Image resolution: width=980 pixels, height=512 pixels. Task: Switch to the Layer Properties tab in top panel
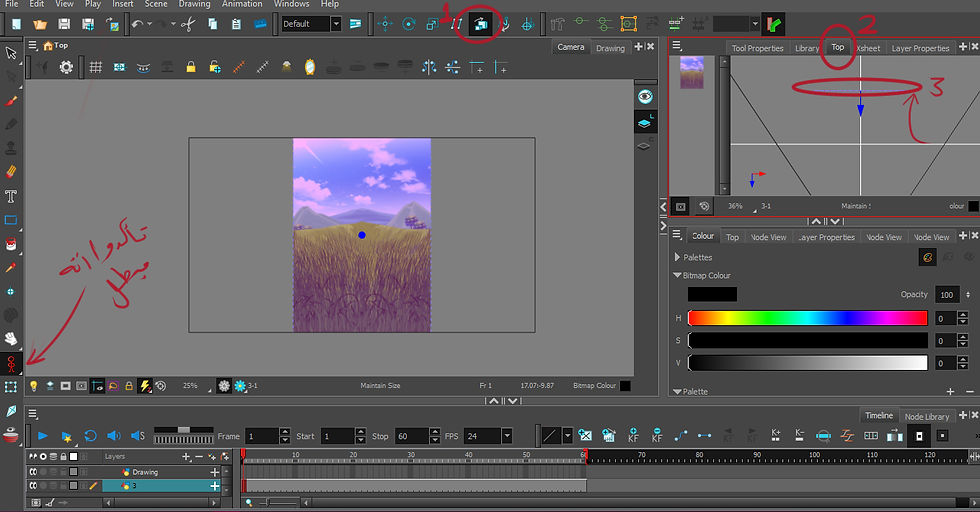point(920,48)
